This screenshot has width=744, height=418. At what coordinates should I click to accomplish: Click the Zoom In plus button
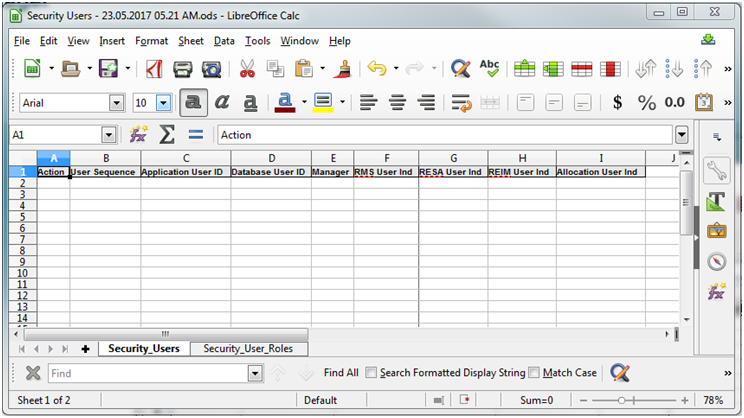(x=685, y=401)
